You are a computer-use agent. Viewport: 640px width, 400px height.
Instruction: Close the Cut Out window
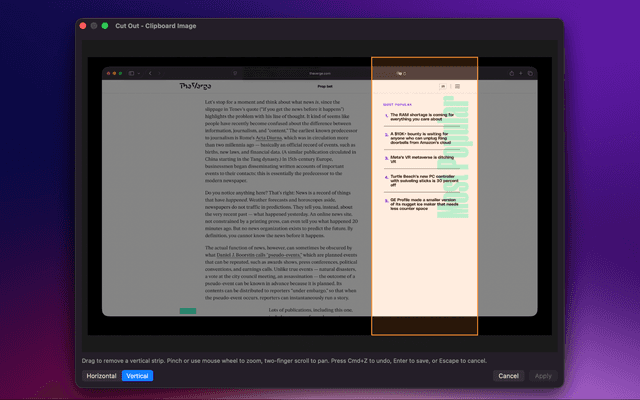click(x=81, y=25)
